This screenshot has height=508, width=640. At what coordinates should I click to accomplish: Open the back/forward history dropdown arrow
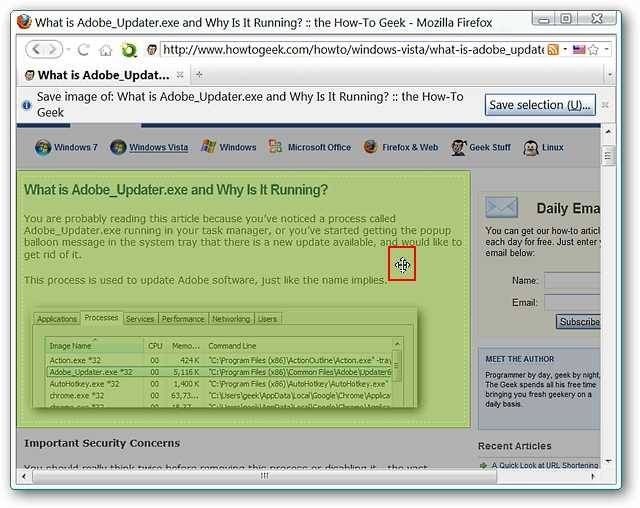click(x=68, y=50)
